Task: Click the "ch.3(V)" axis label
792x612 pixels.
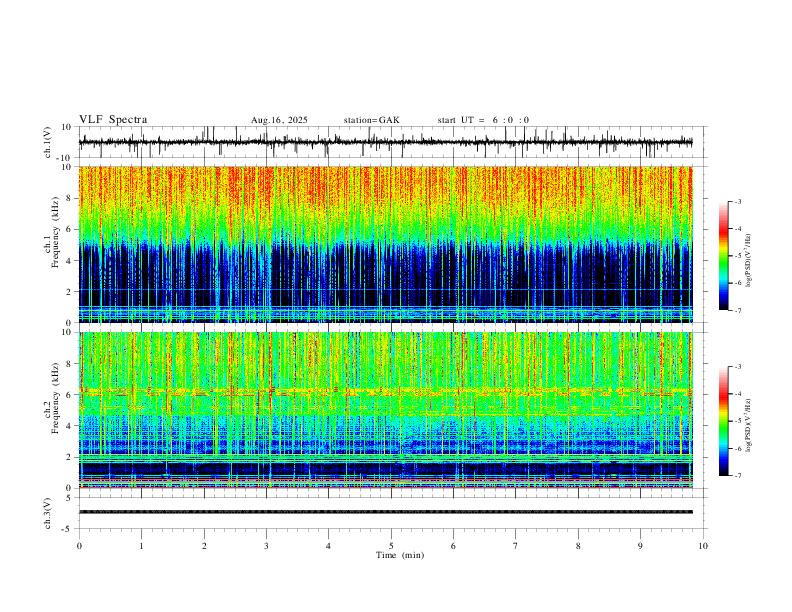Action: pos(48,513)
